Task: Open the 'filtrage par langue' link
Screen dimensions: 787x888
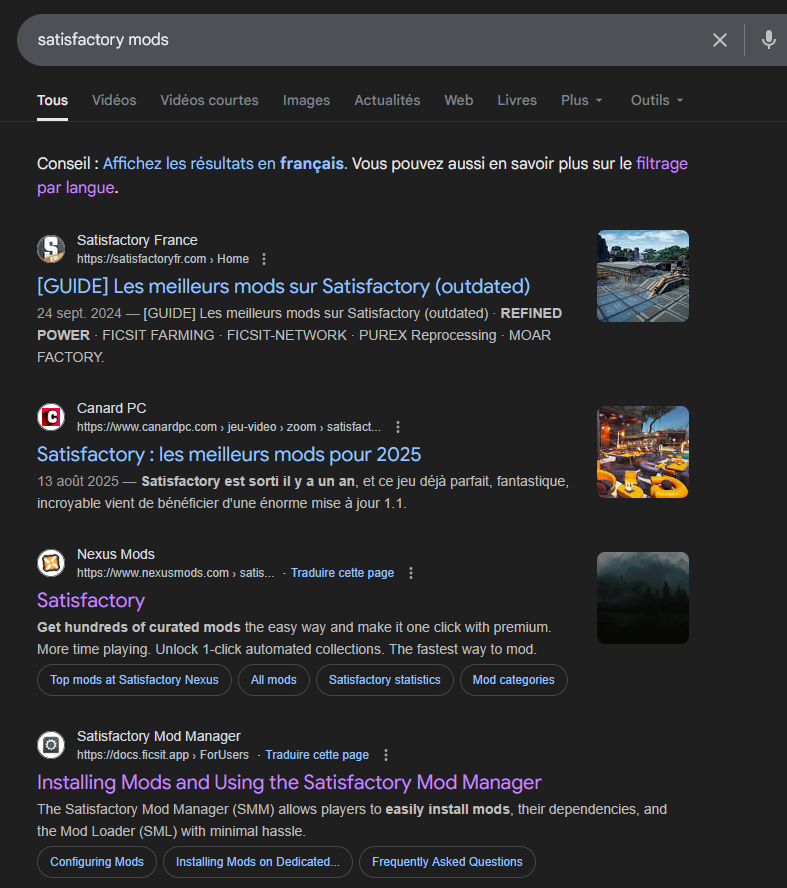Action: click(x=662, y=164)
